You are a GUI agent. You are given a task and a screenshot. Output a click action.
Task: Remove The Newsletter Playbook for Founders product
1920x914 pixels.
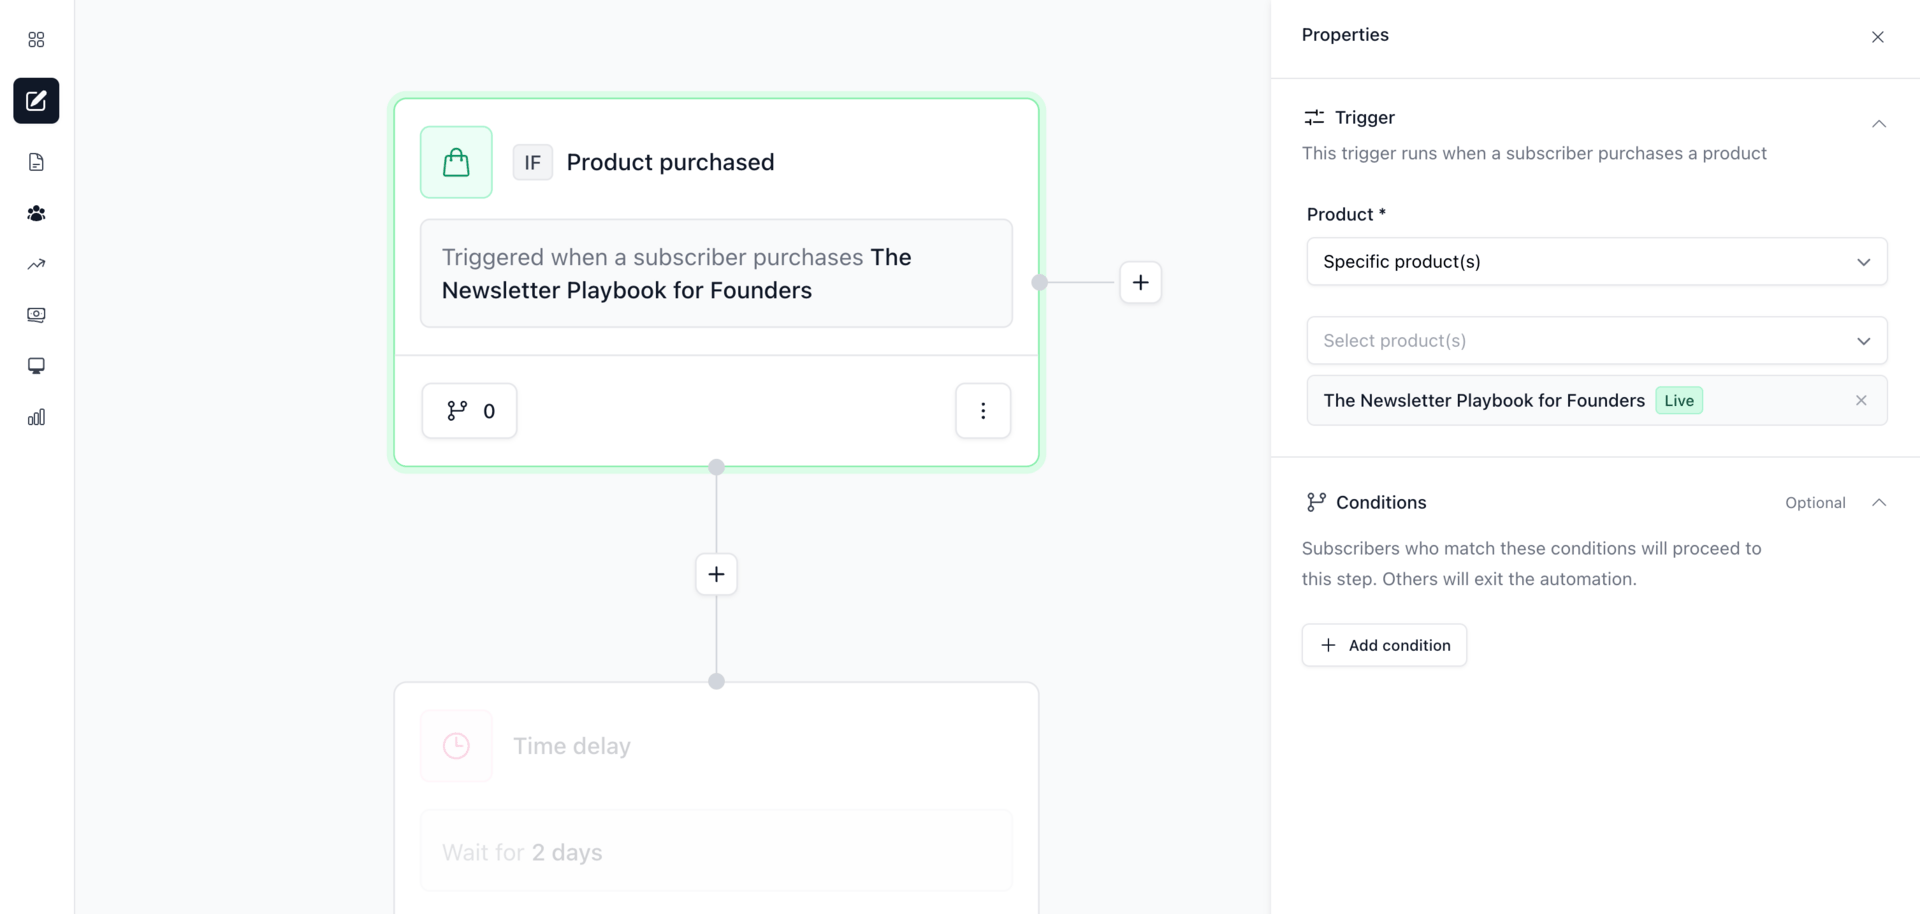1861,401
